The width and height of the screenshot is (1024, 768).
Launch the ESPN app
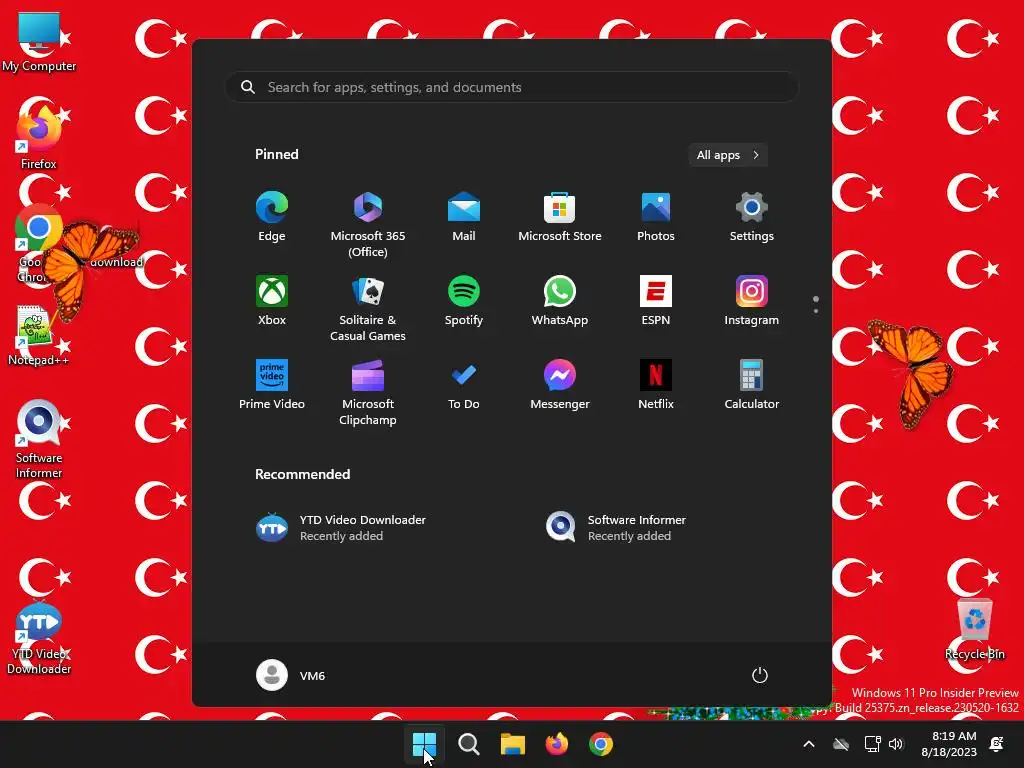[656, 300]
